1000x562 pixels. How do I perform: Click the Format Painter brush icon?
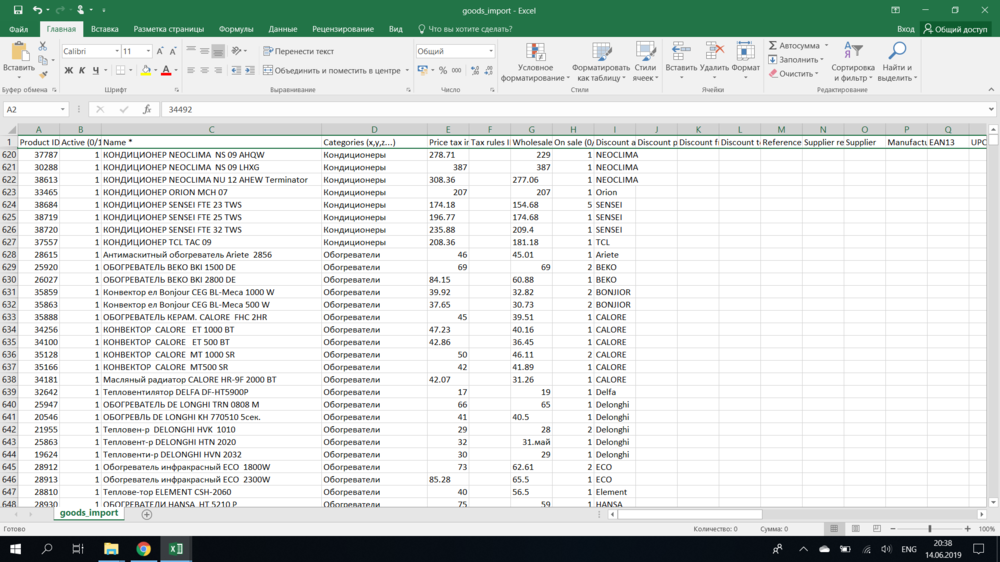pos(43,75)
